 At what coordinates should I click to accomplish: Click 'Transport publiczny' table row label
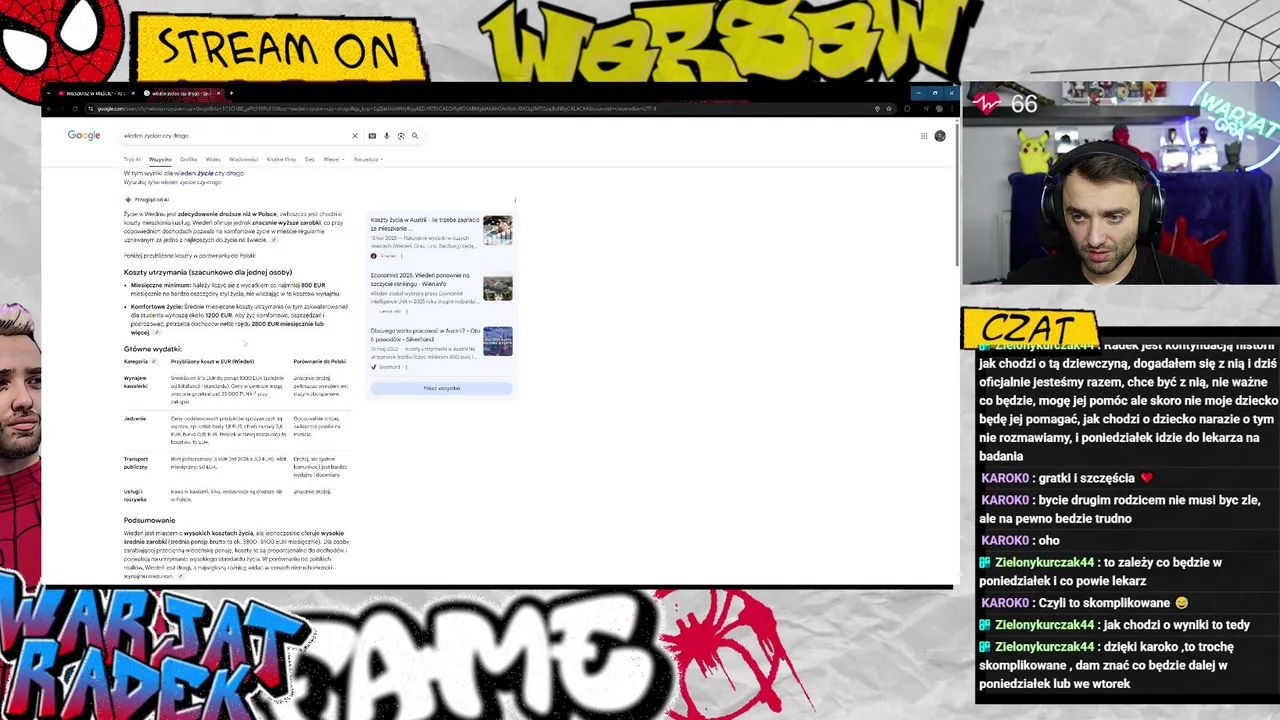(135, 463)
